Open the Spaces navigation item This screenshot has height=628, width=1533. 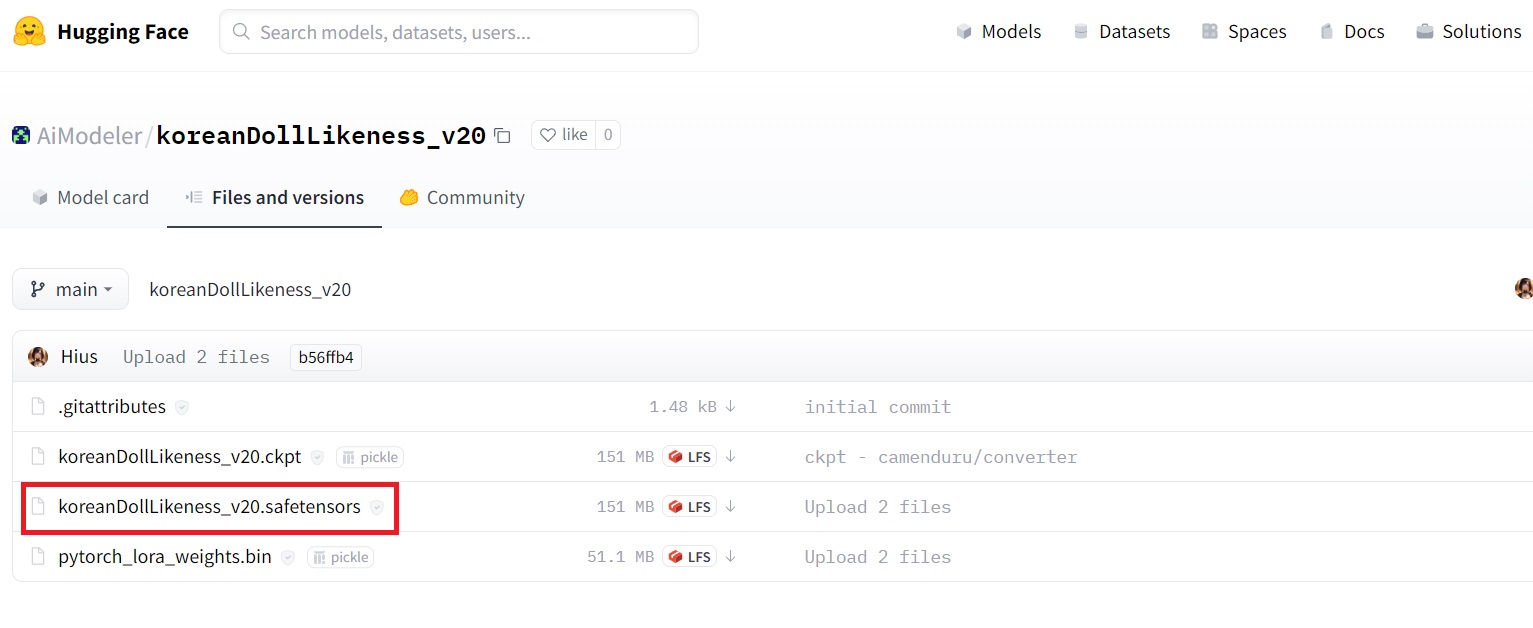1244,32
